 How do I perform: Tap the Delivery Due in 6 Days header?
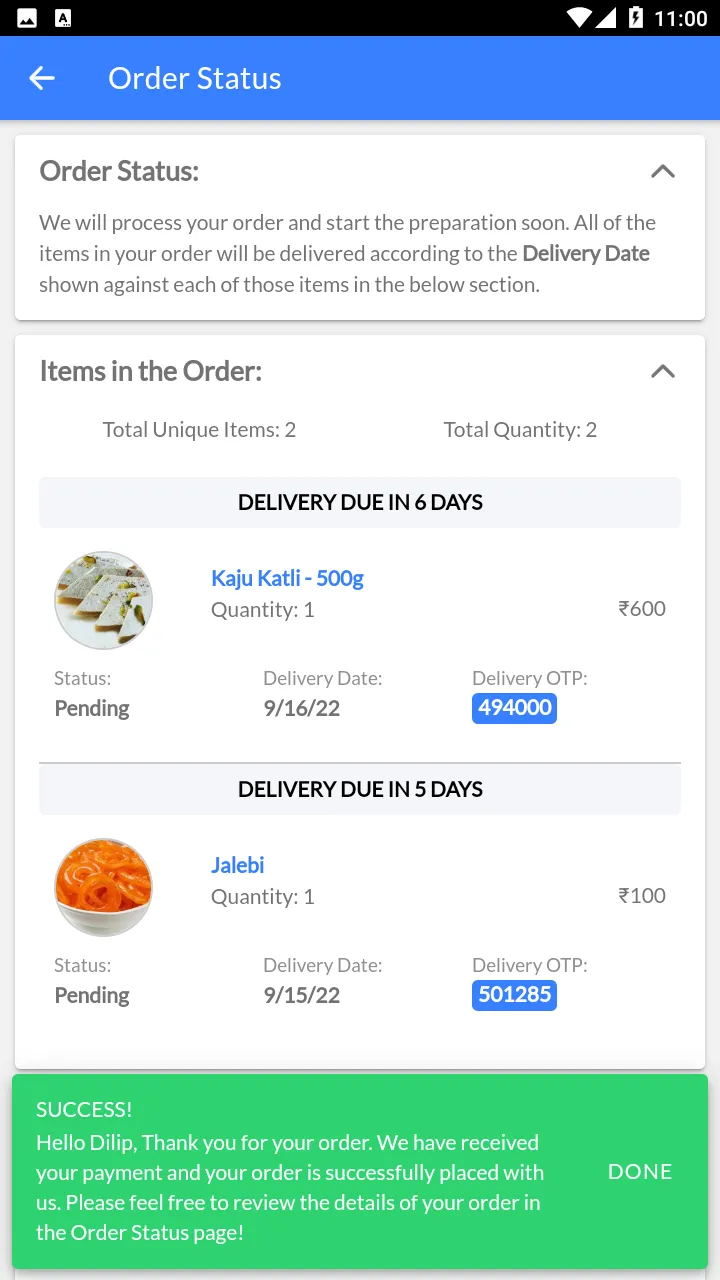(x=360, y=502)
